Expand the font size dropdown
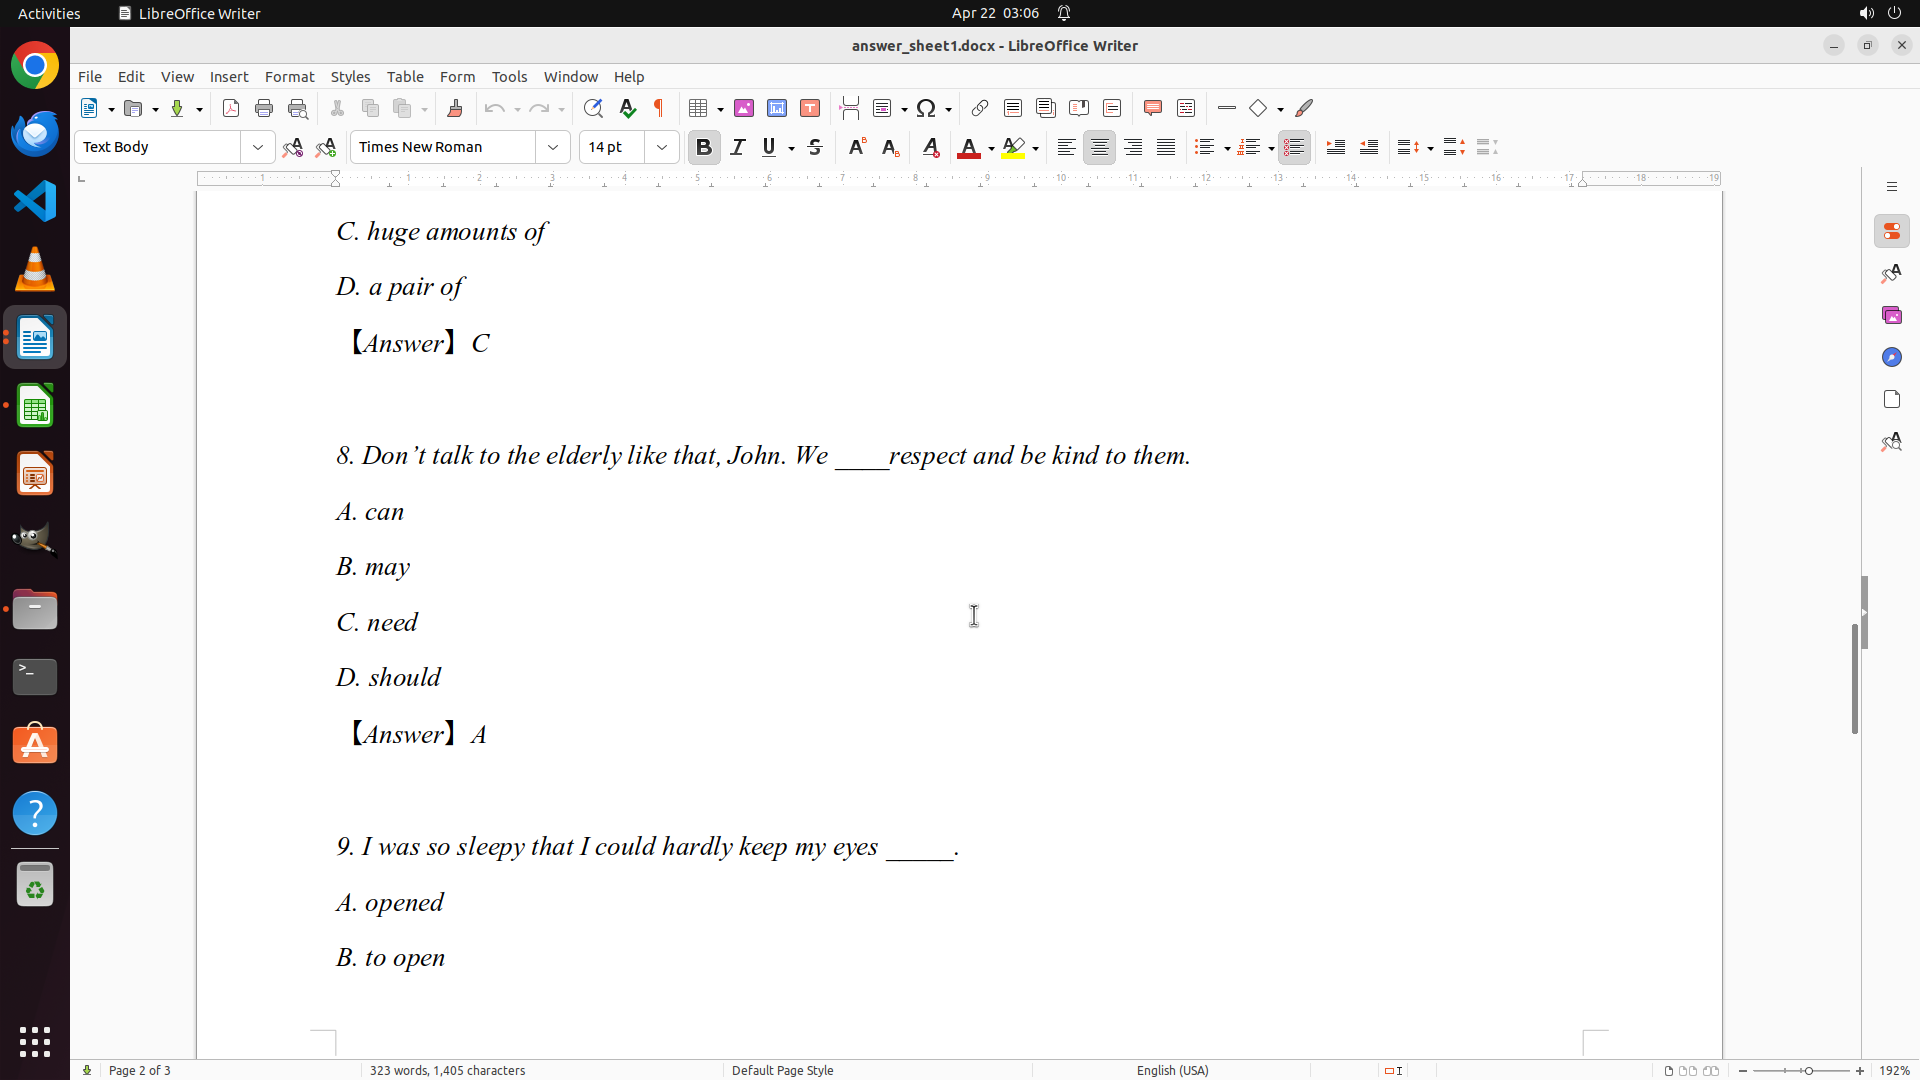Screen dimensions: 1920x1080 click(662, 147)
